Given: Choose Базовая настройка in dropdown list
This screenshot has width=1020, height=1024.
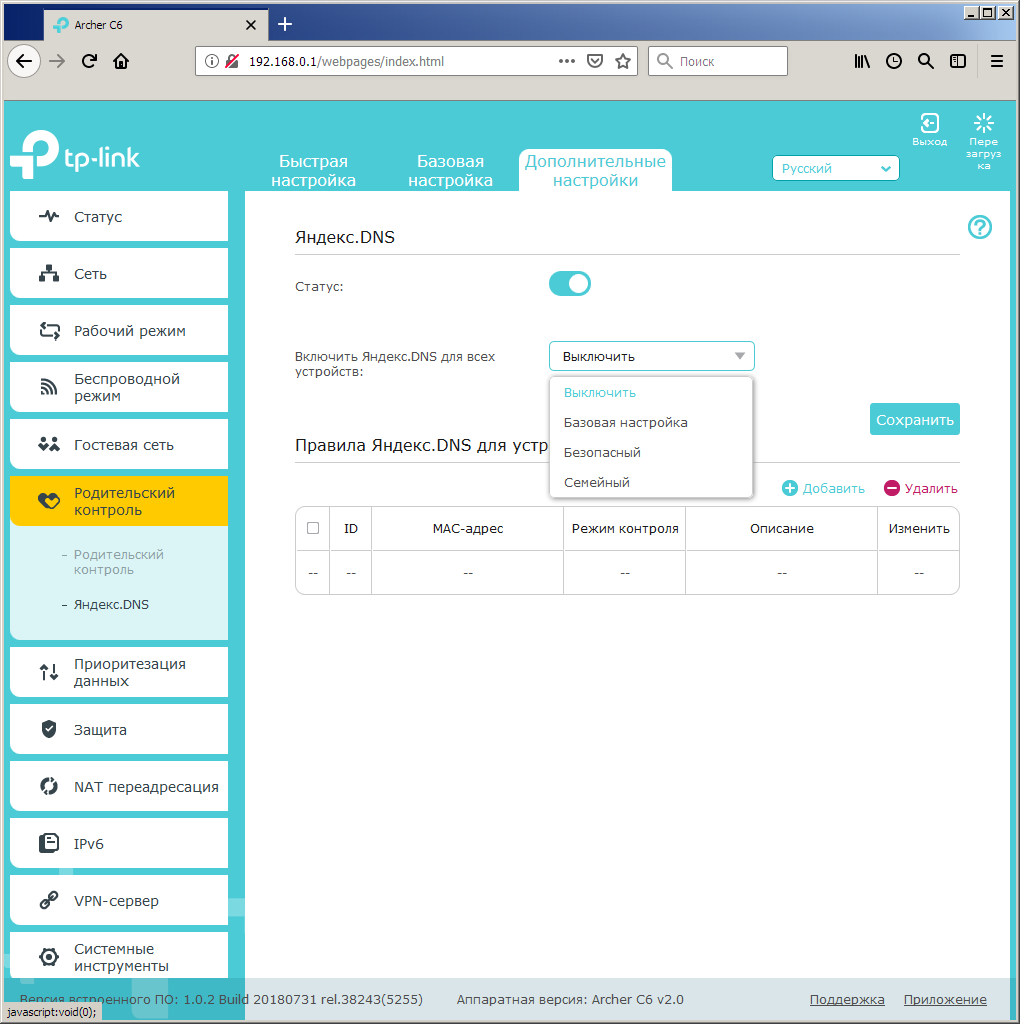Looking at the screenshot, I should [x=651, y=423].
